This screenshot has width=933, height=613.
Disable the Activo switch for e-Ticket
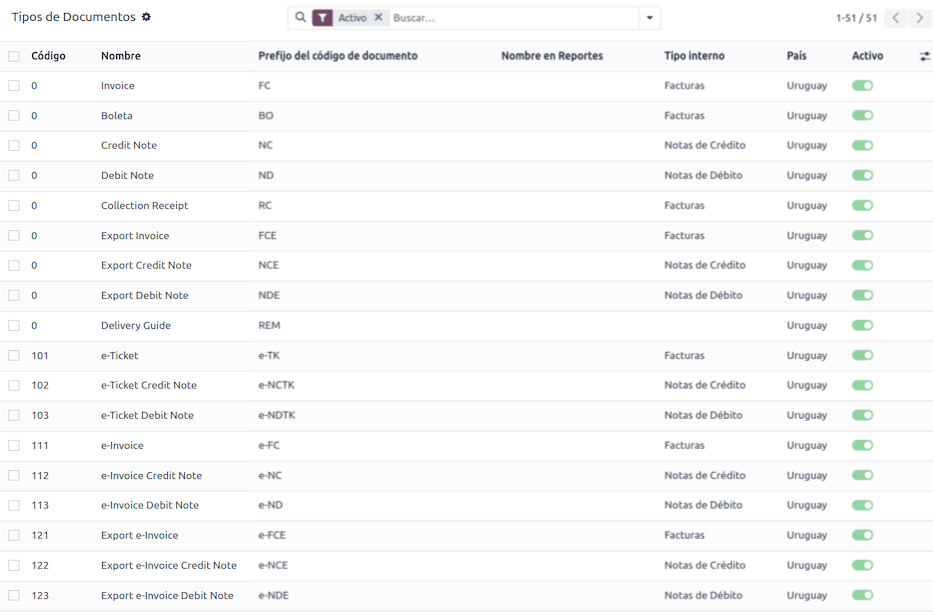pos(862,355)
